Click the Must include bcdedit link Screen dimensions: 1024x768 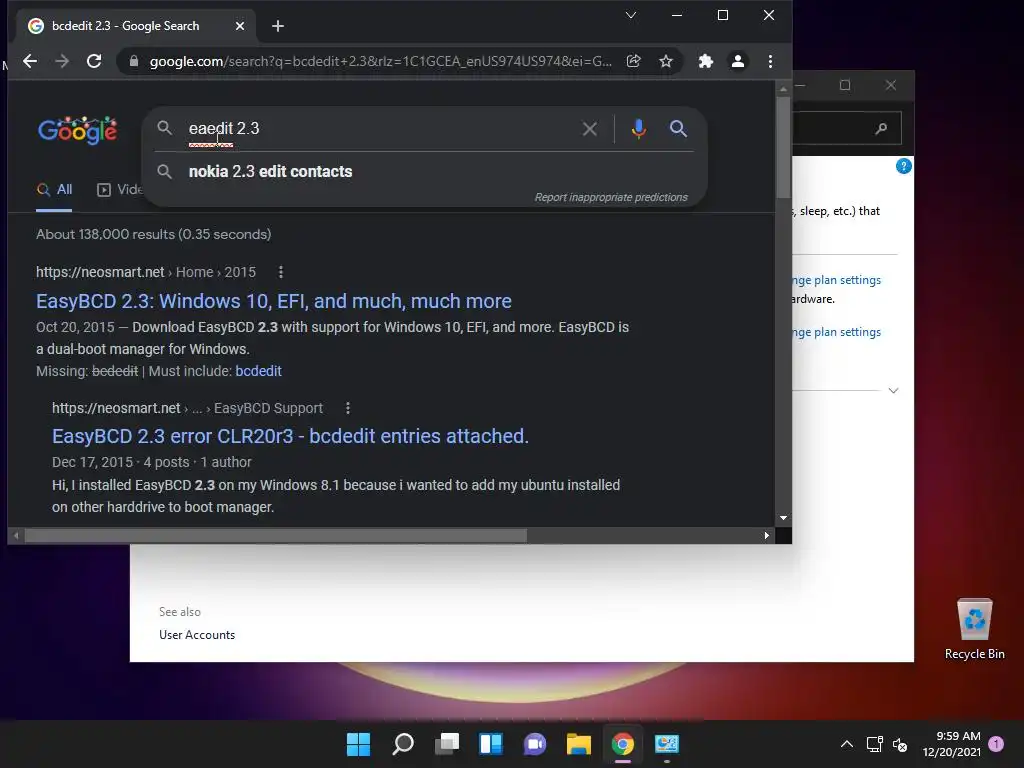point(259,371)
